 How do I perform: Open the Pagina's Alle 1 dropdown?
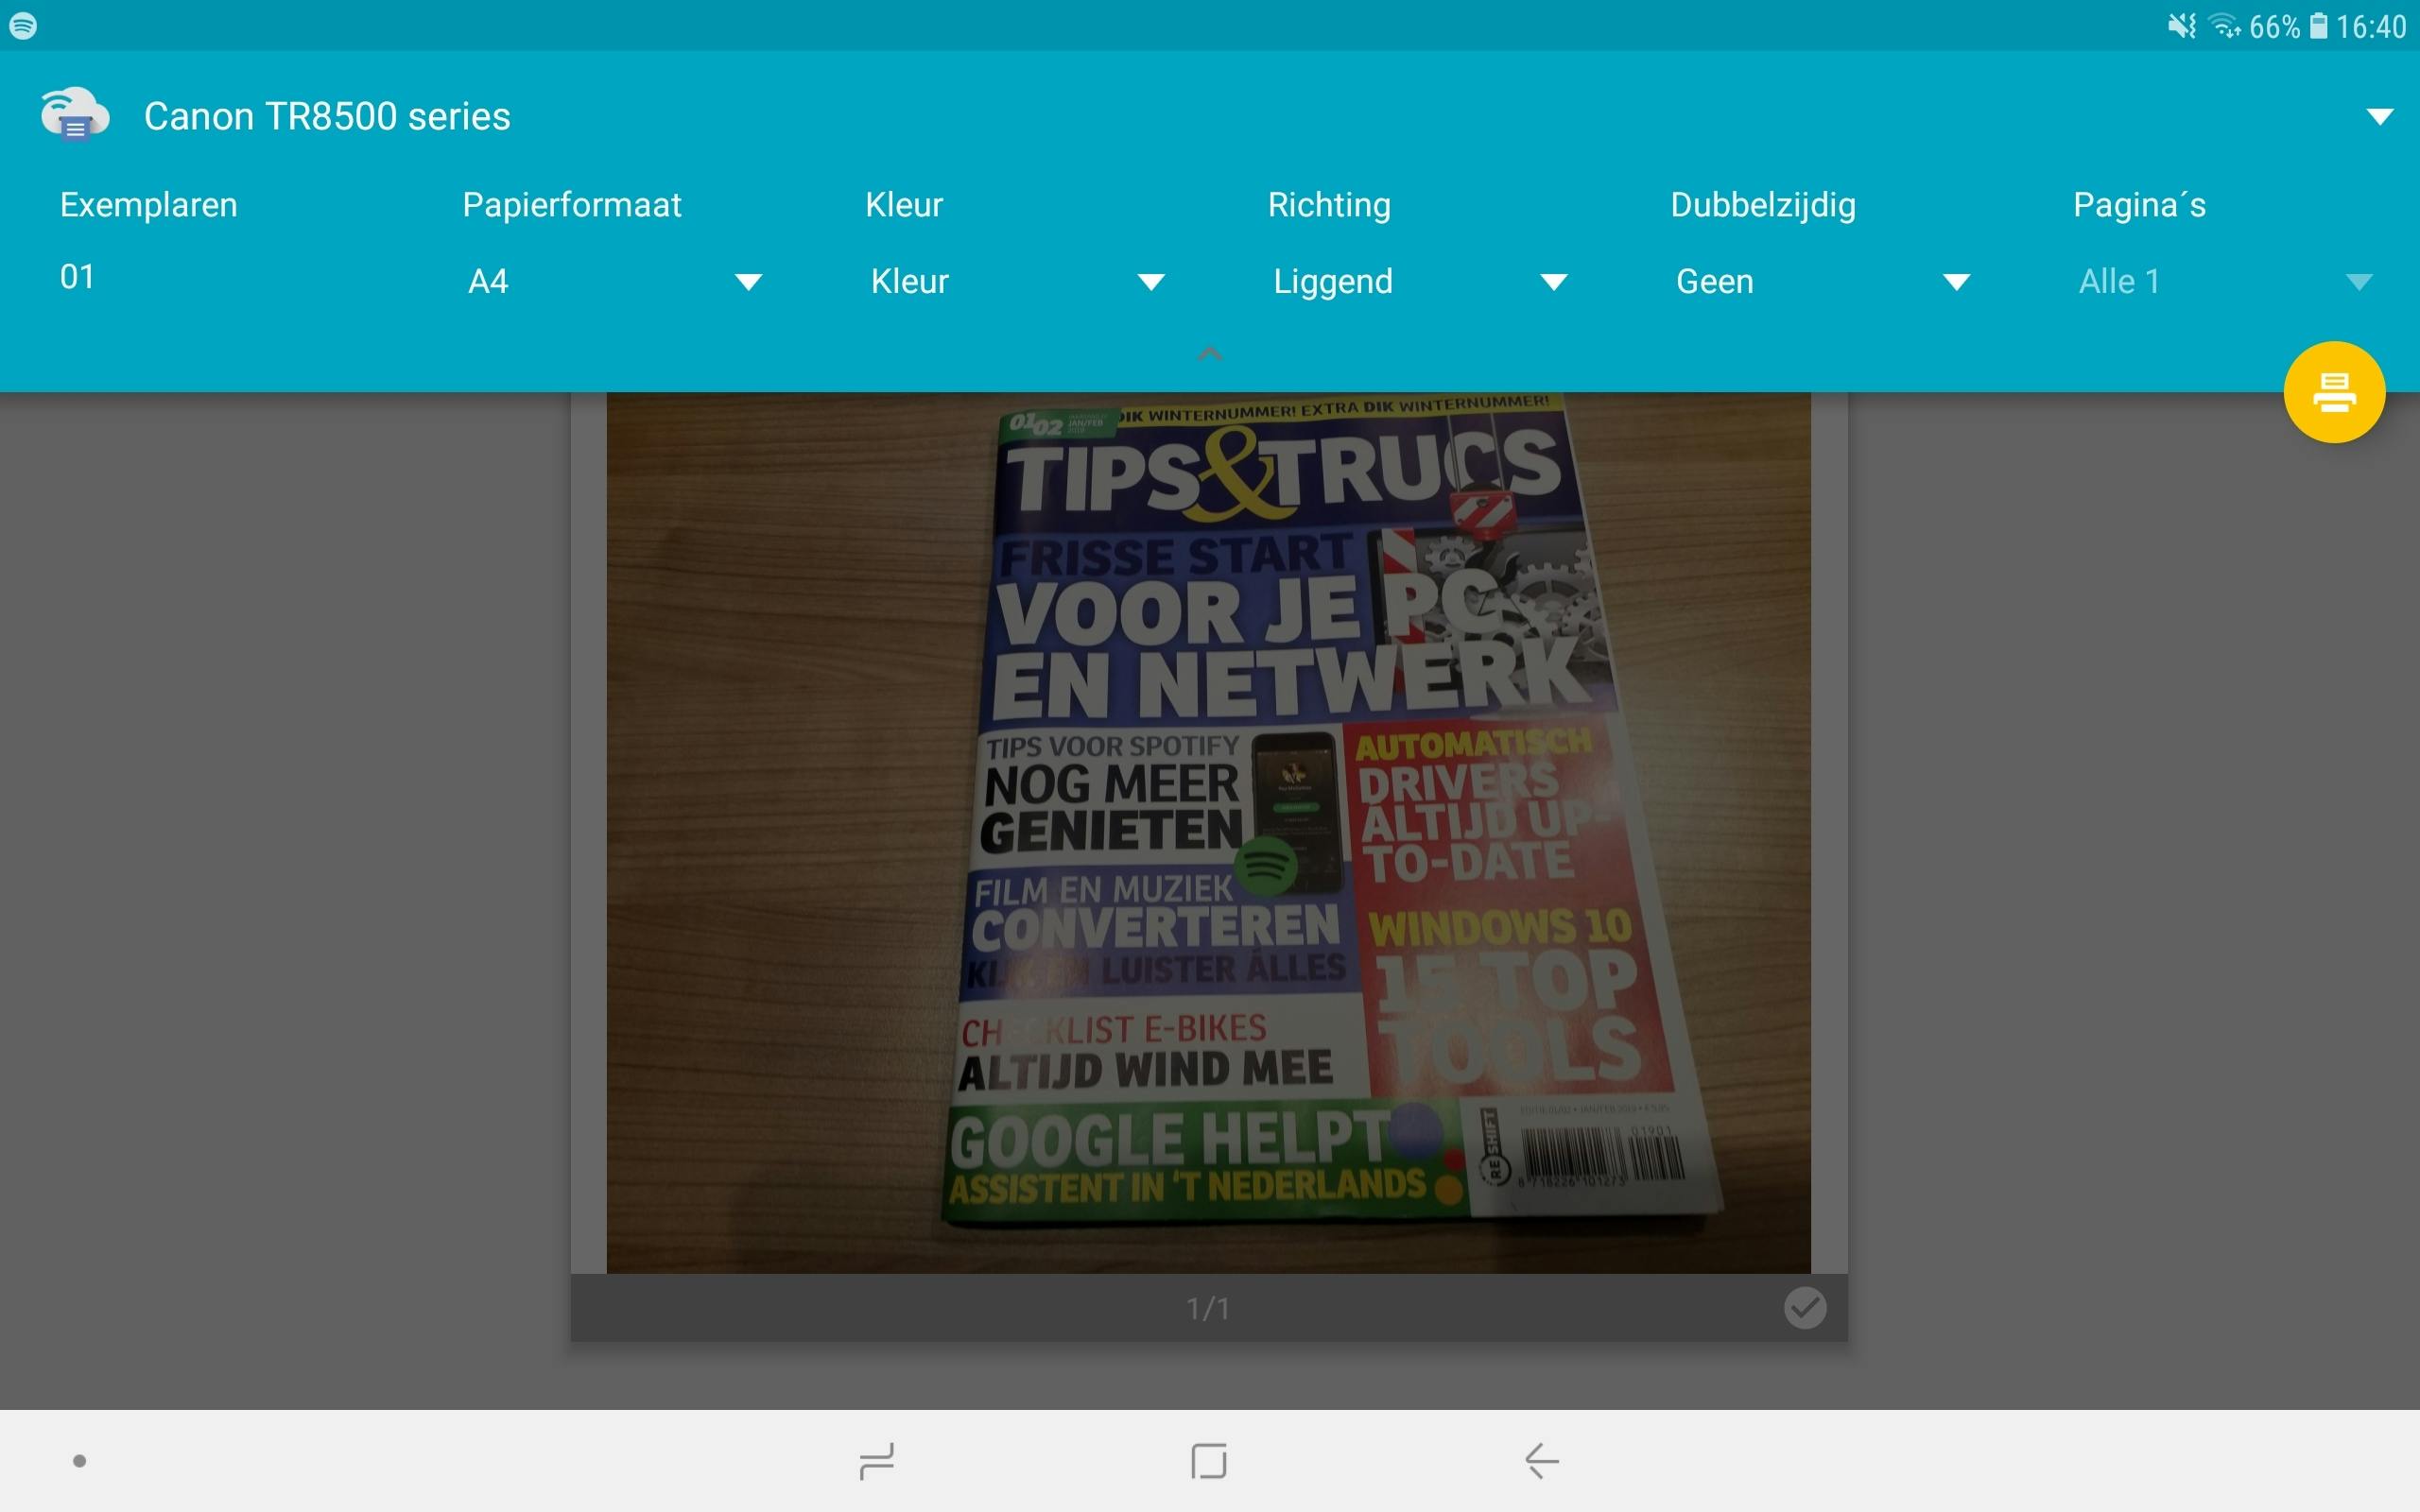[2223, 282]
